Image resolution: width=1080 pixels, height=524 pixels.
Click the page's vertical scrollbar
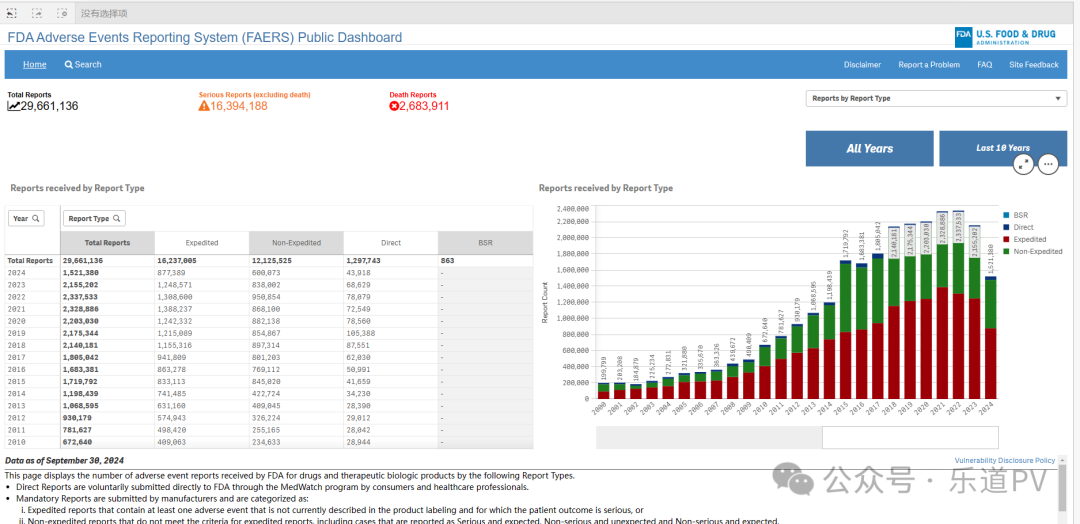(x=1063, y=489)
